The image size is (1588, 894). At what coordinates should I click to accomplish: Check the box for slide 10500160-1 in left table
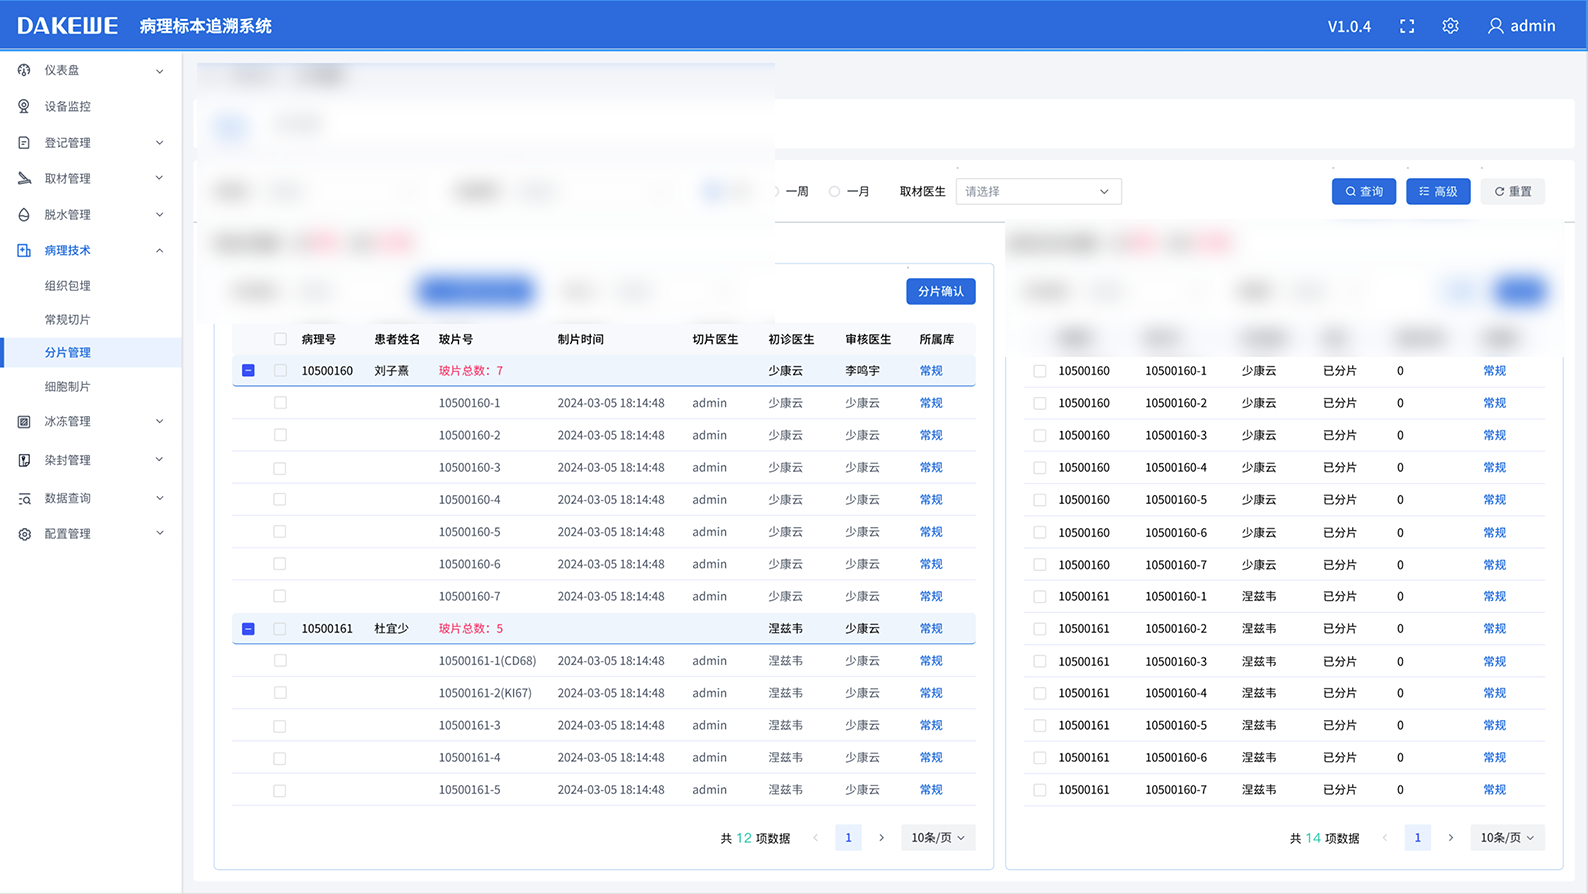(280, 403)
